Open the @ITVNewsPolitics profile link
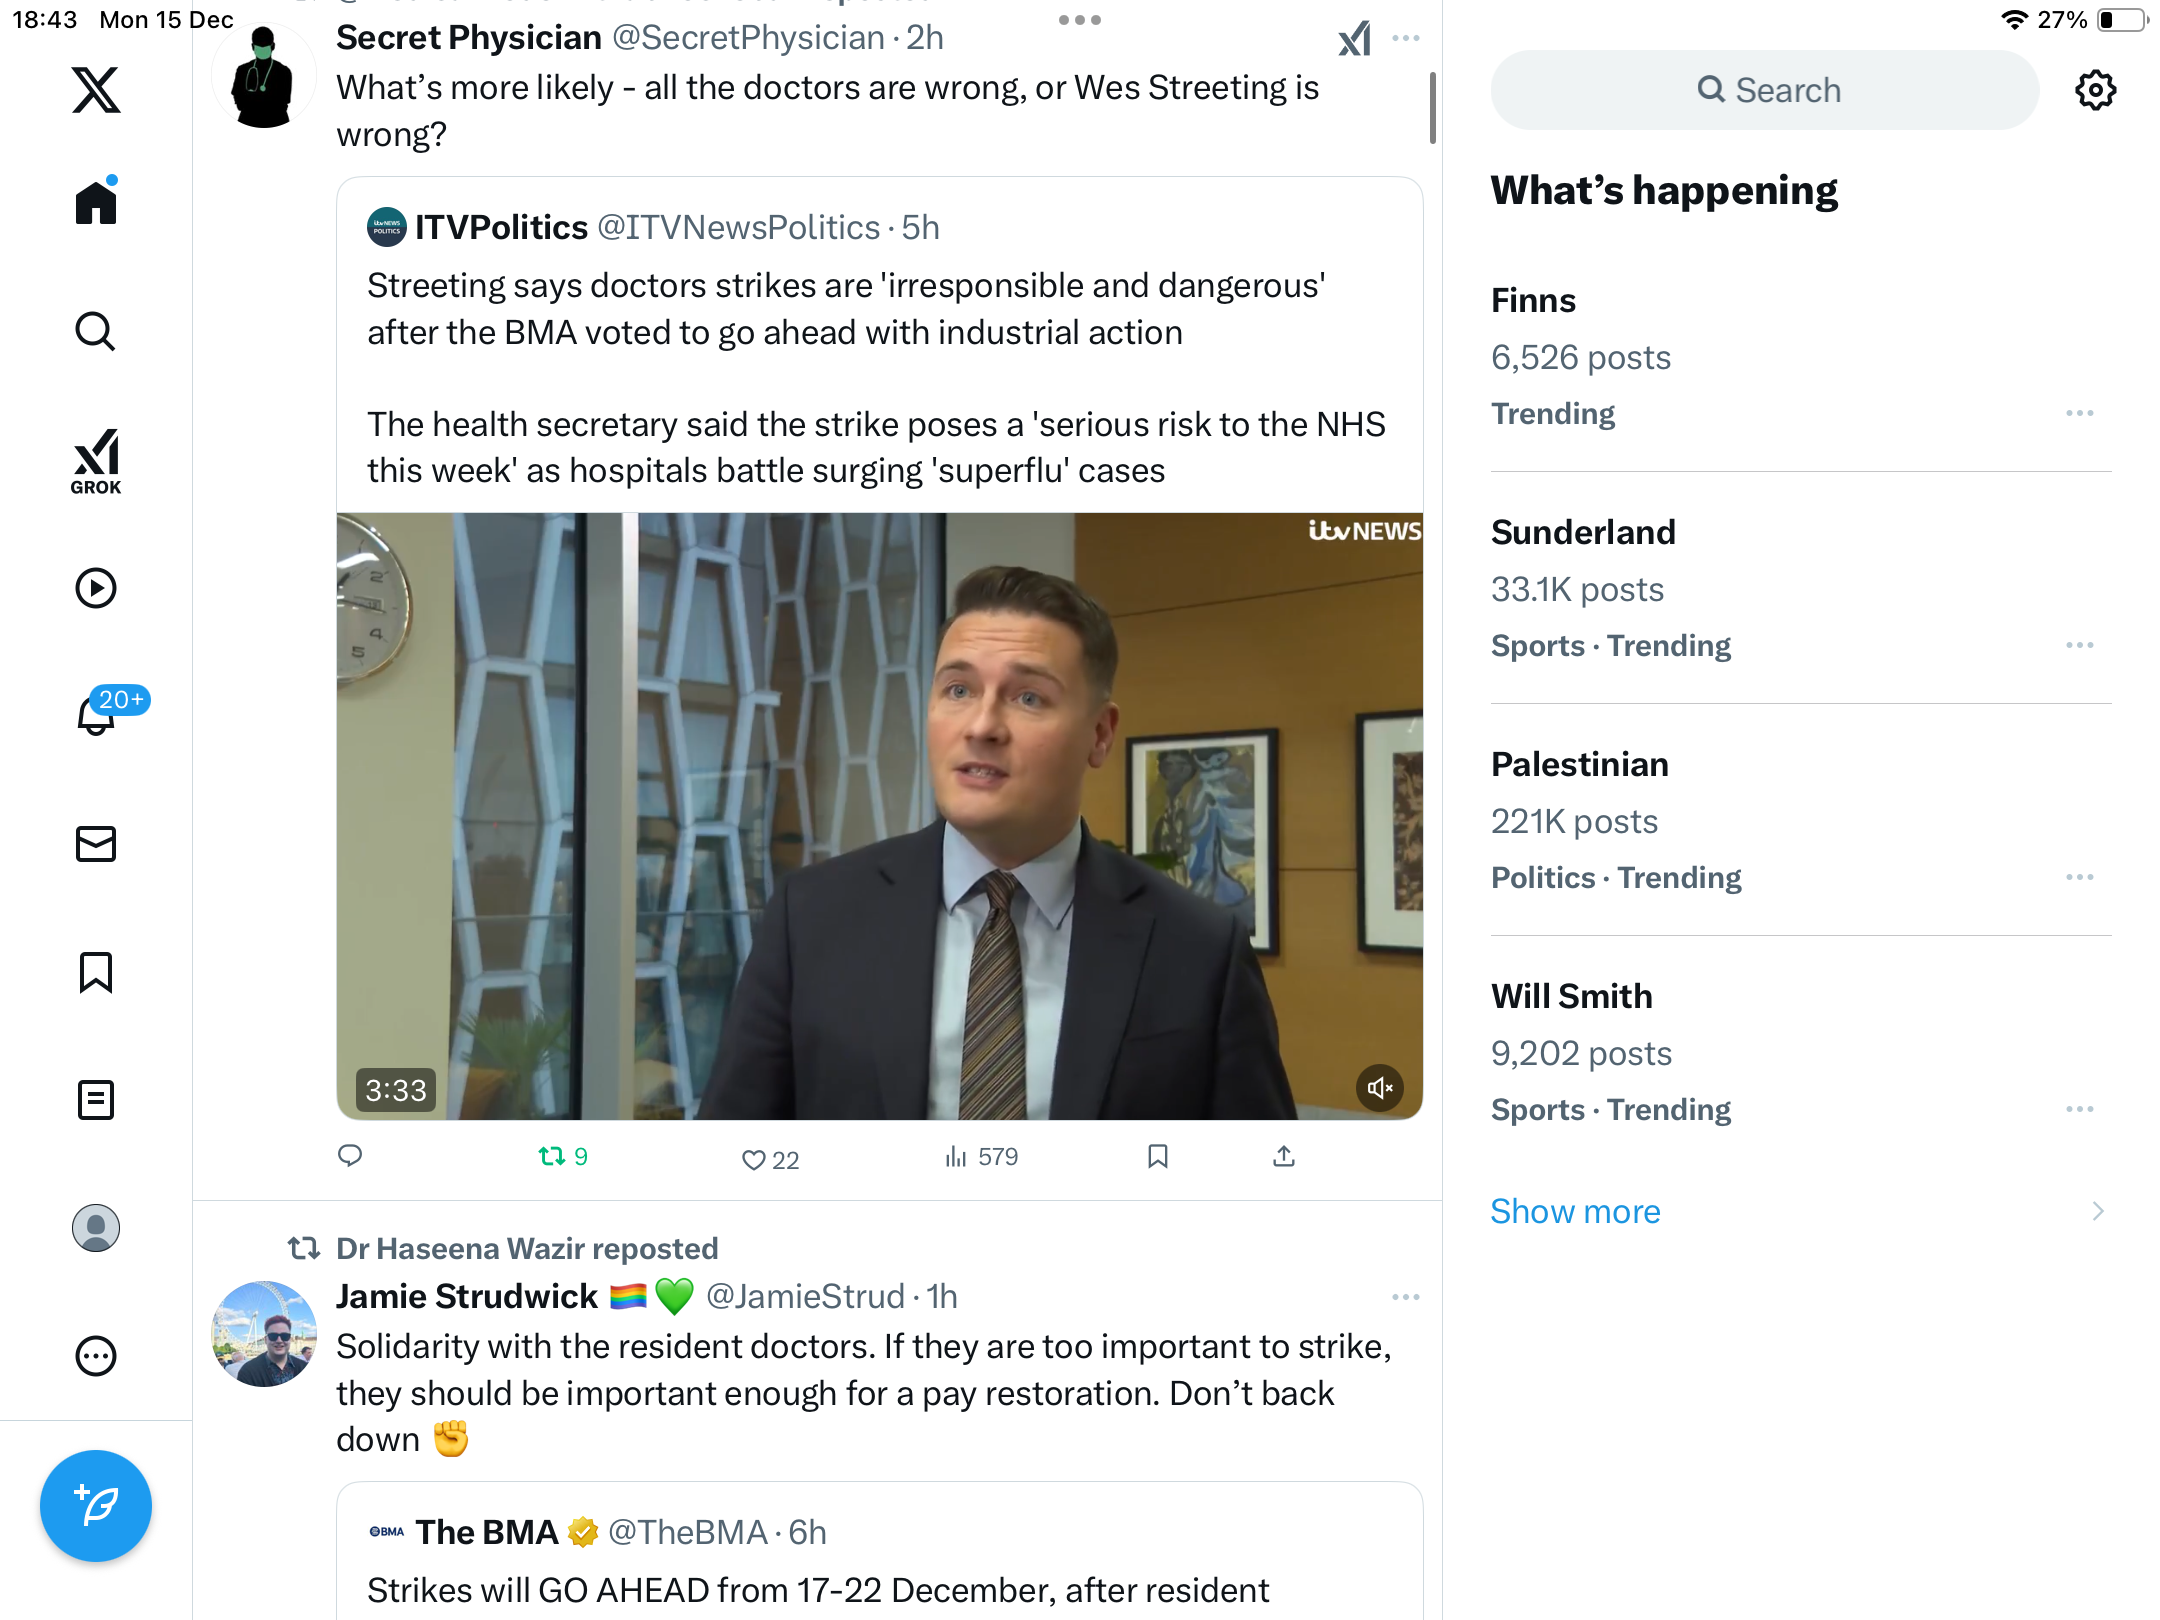2160x1620 pixels. (738, 228)
